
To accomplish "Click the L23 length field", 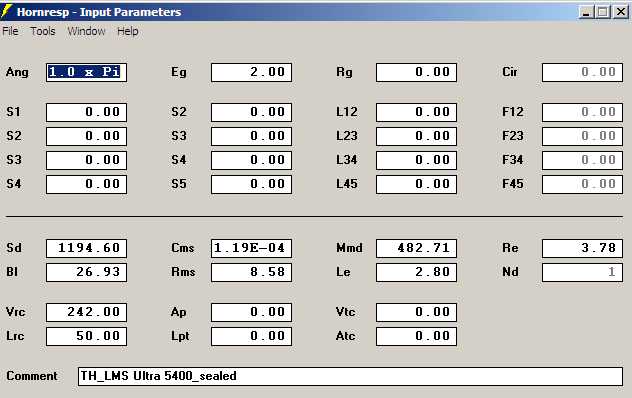I will click(416, 136).
